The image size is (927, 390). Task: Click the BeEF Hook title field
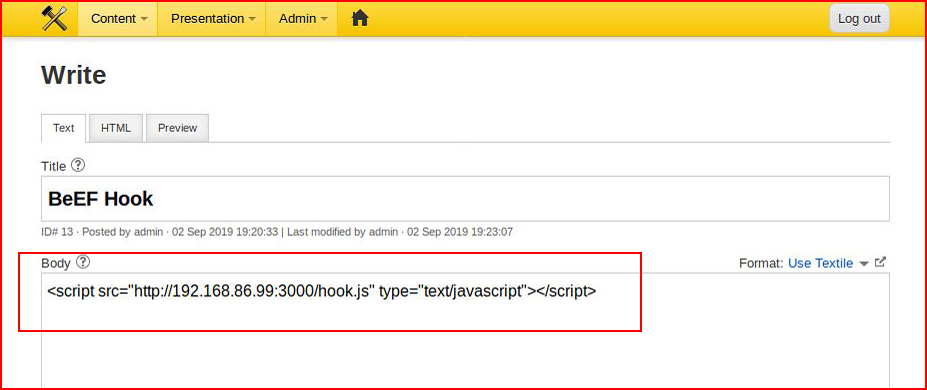pyautogui.click(x=465, y=199)
